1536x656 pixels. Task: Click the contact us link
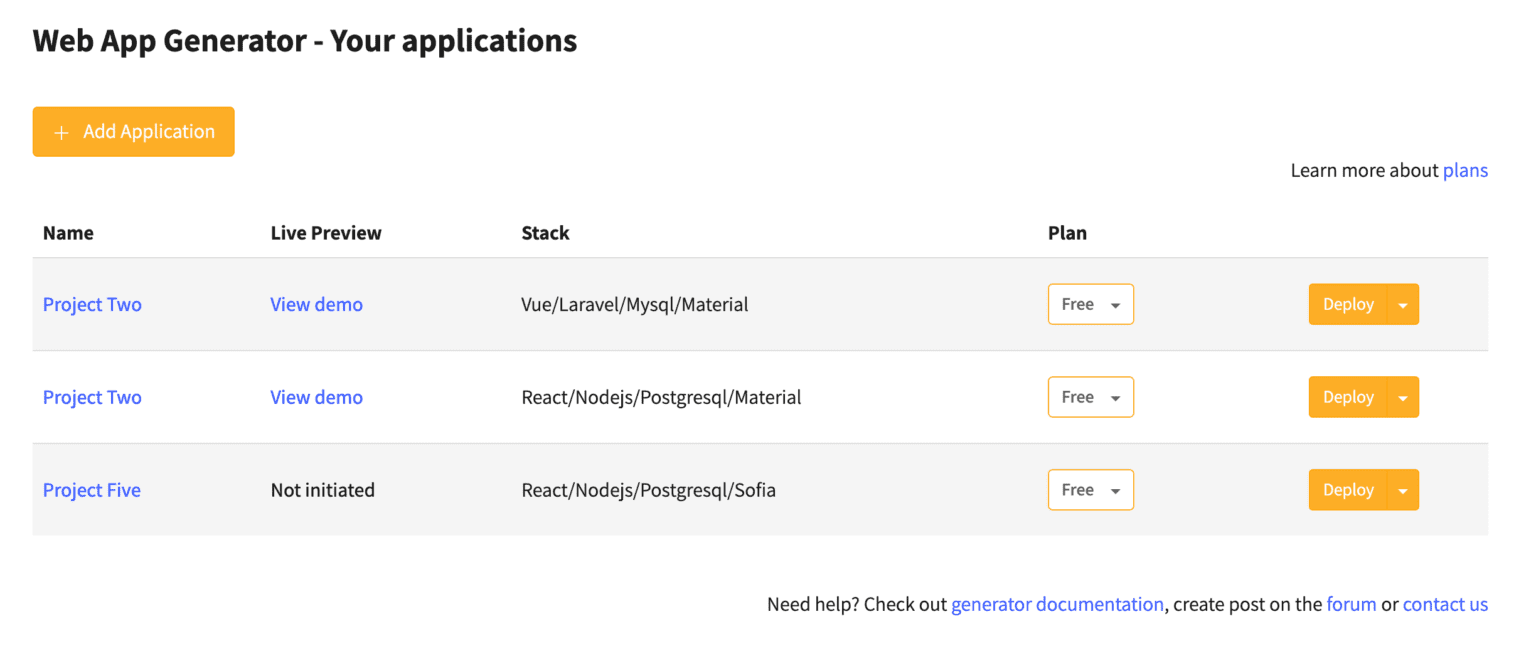point(1445,605)
